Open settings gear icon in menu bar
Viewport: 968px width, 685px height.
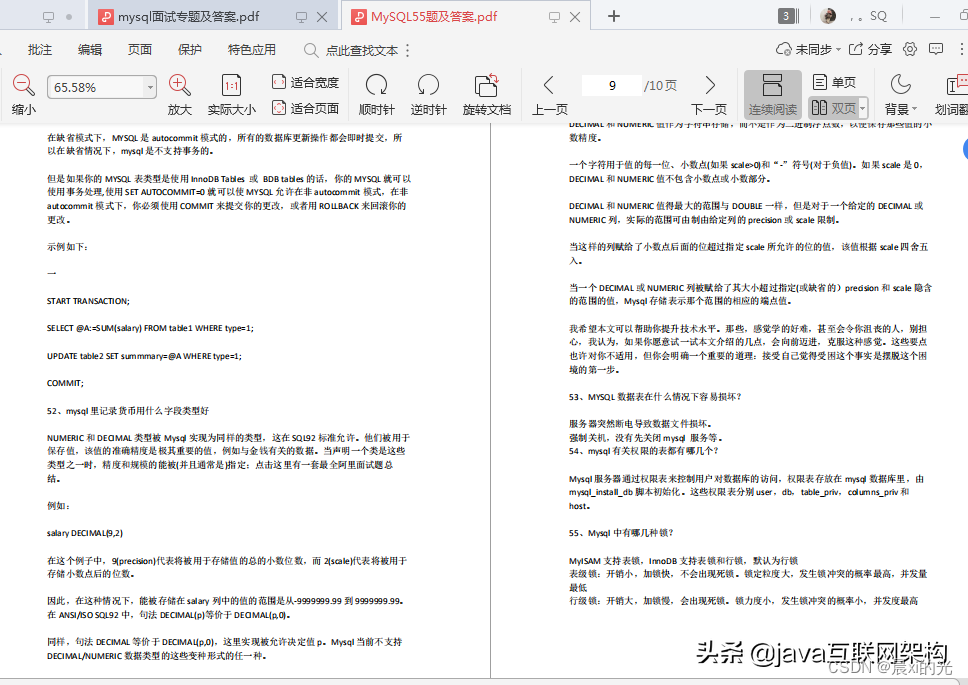910,49
